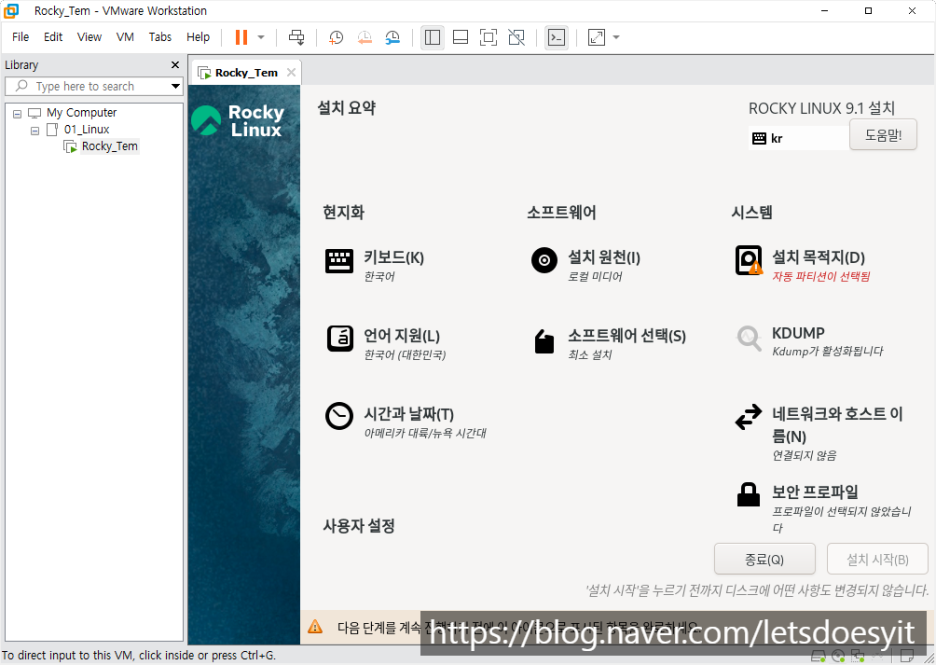Click the 설치 요약 heading
This screenshot has height=665, width=936.
pos(346,108)
